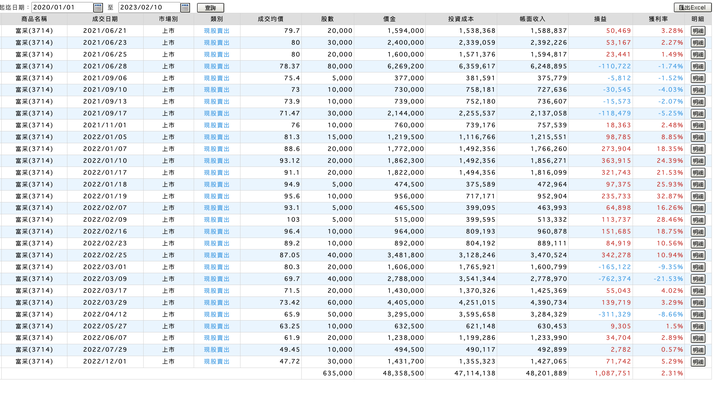Open 明細 button for the 2021/06/23 row
The width and height of the screenshot is (720, 394).
tap(698, 43)
